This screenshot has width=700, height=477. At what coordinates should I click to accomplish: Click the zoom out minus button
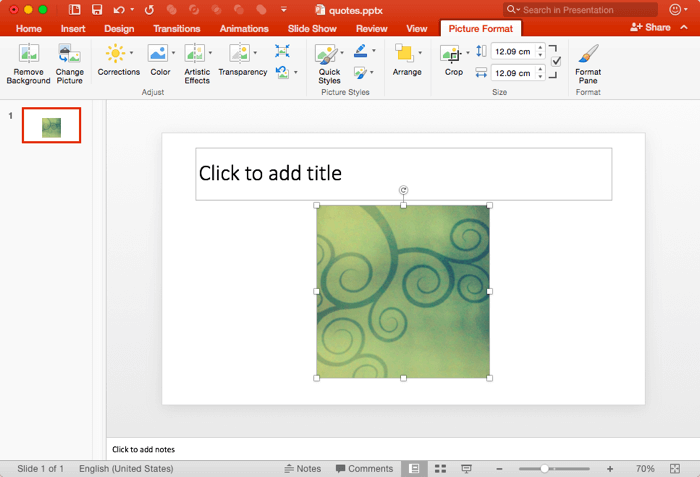tap(500, 469)
